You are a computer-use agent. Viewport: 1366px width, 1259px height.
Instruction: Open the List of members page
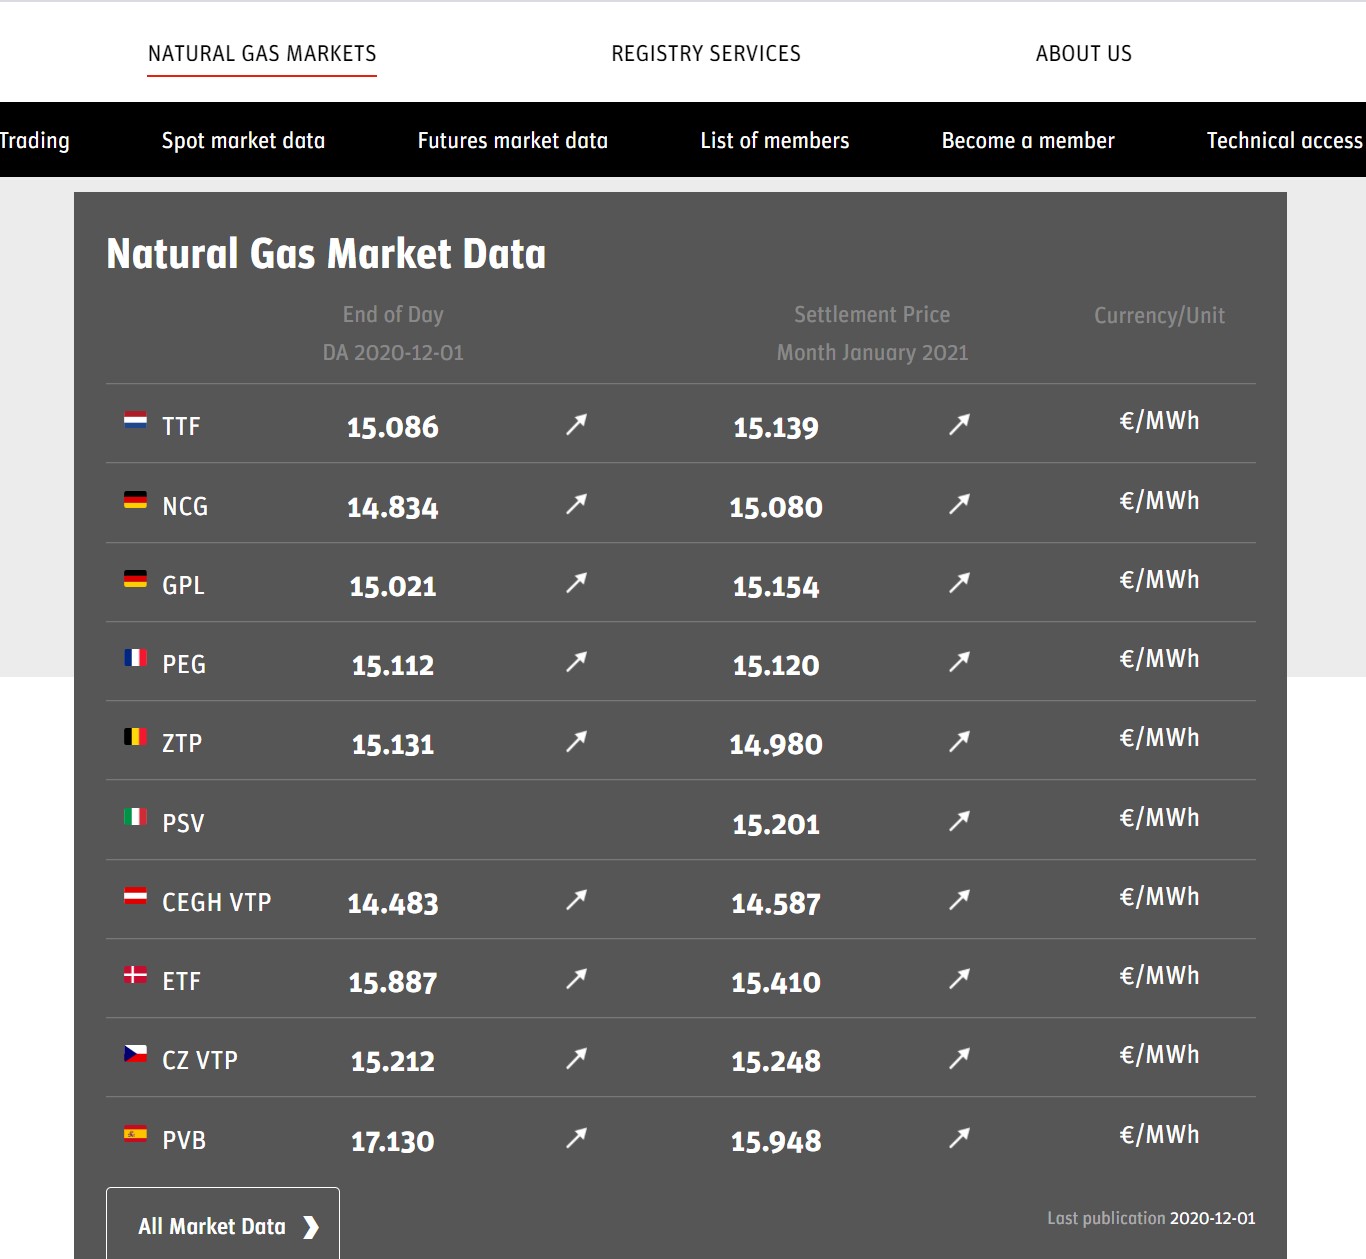[x=775, y=141]
